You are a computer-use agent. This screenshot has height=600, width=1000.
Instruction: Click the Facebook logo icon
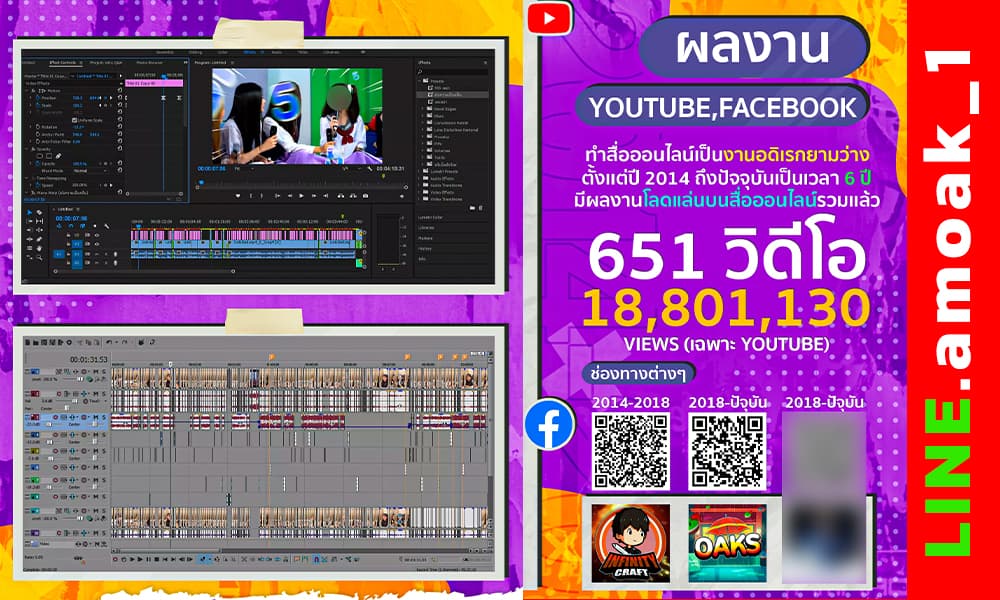[x=550, y=424]
